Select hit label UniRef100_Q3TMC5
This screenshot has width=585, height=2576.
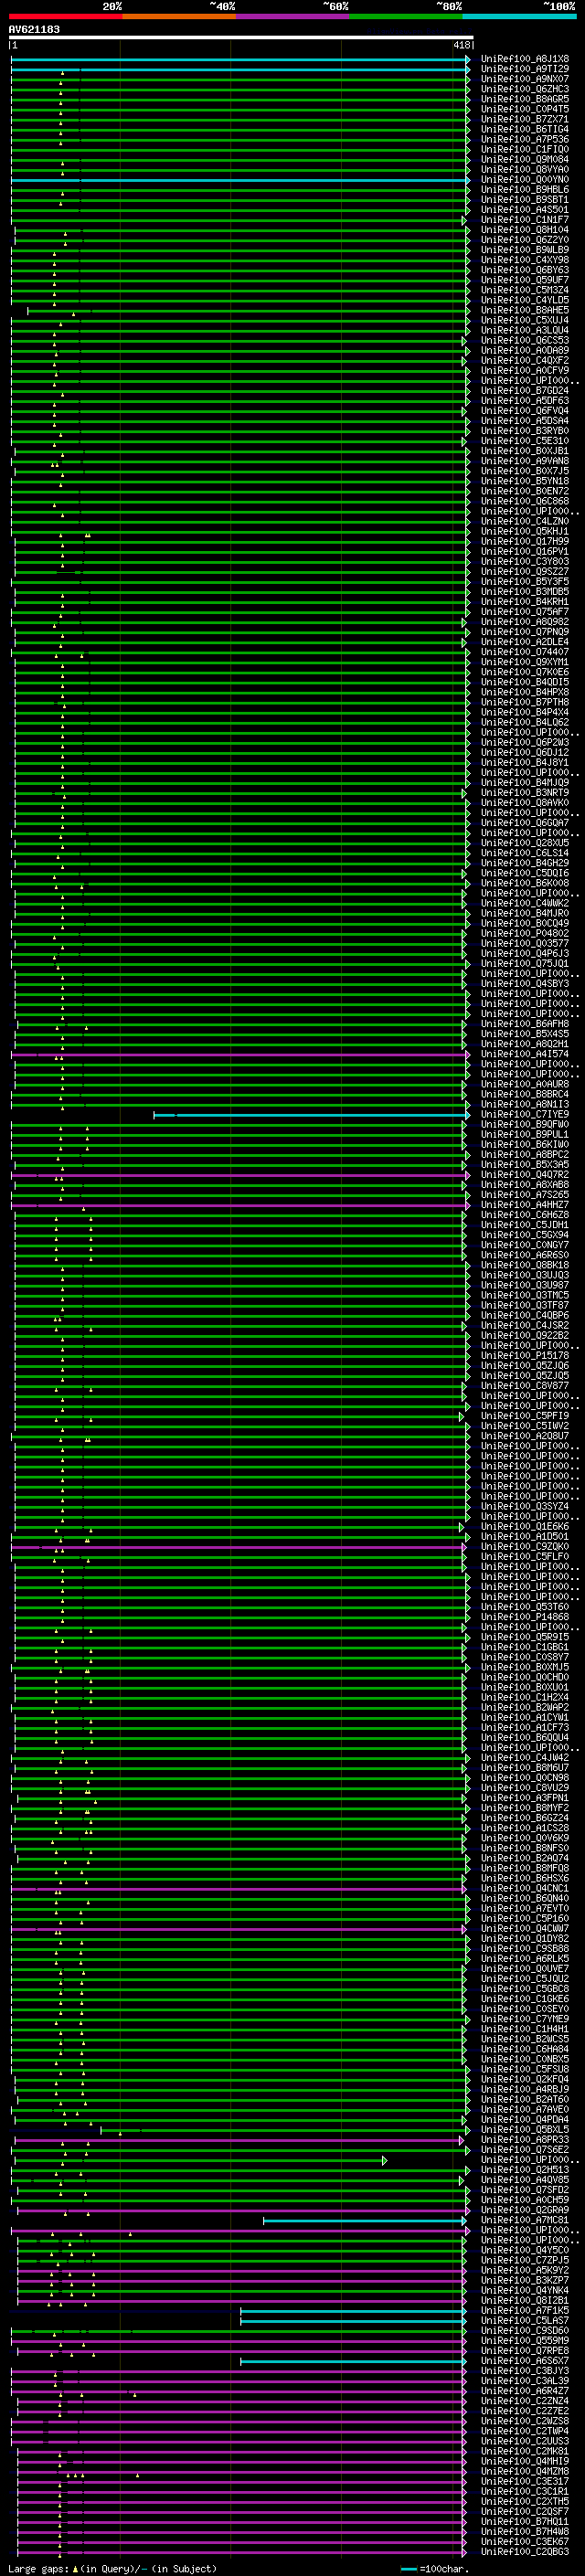pos(524,1295)
